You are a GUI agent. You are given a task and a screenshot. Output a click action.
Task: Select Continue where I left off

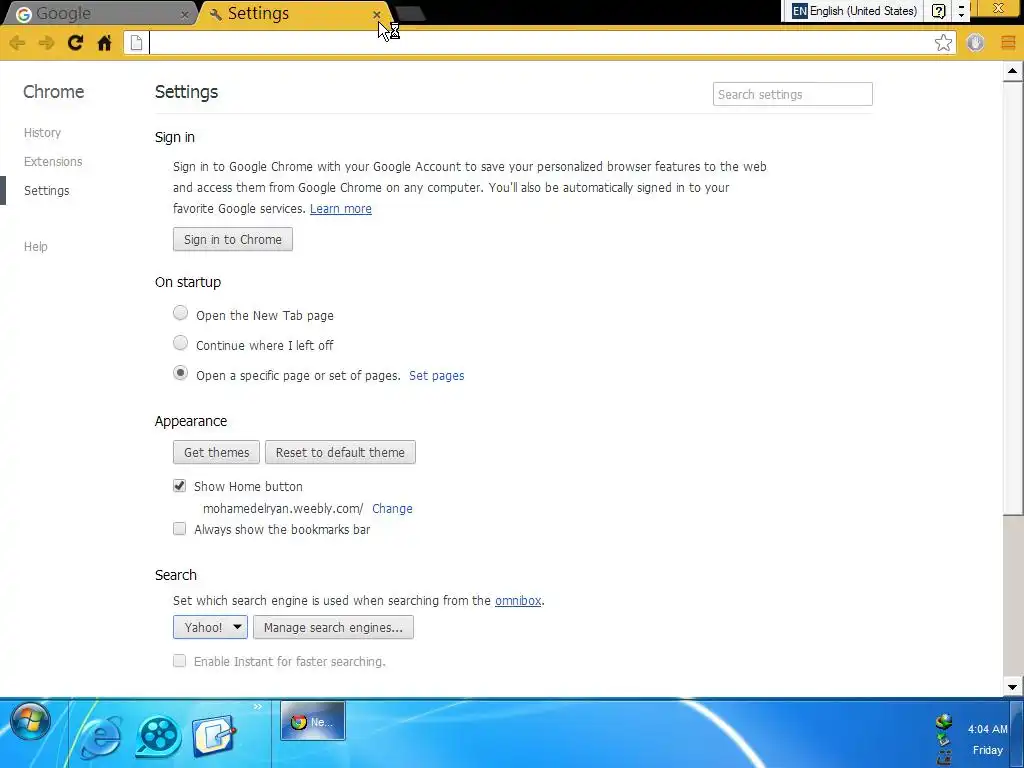[x=180, y=343]
